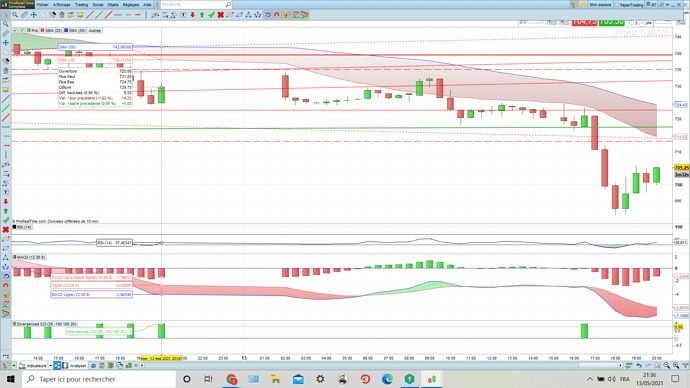Image resolution: width=690 pixels, height=388 pixels.
Task: Click the red down arrow icon in left sidebar
Action: point(6,201)
